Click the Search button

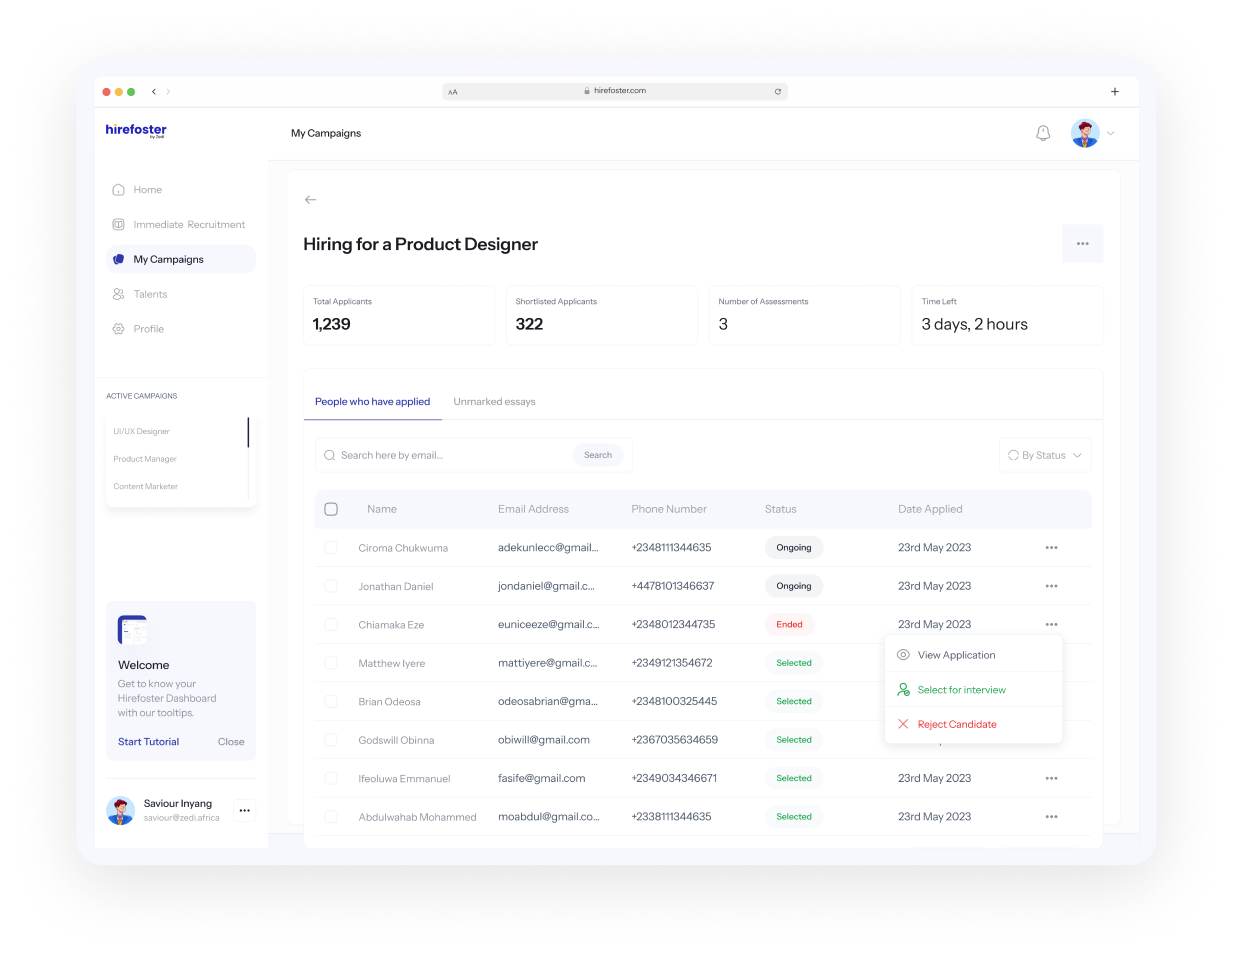598,455
